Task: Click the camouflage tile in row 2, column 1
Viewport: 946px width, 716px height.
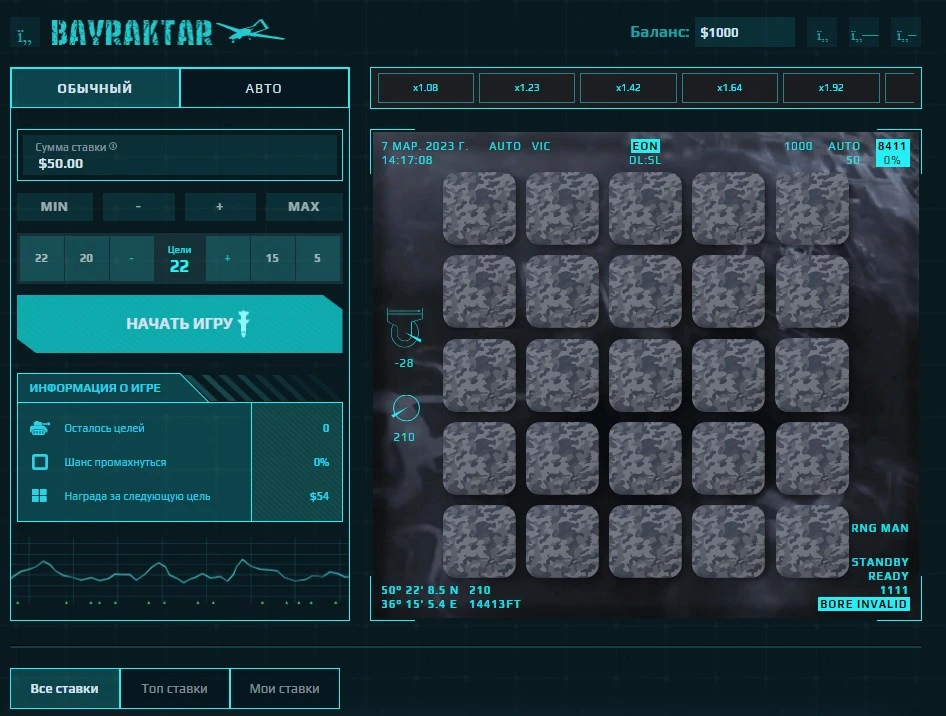Action: pos(480,292)
